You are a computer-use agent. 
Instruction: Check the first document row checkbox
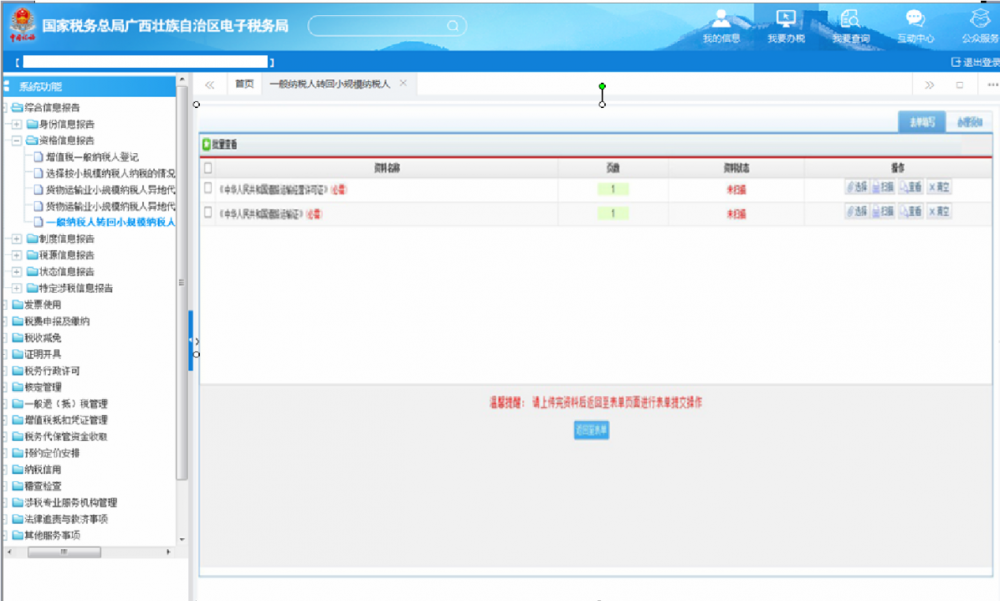coord(208,187)
